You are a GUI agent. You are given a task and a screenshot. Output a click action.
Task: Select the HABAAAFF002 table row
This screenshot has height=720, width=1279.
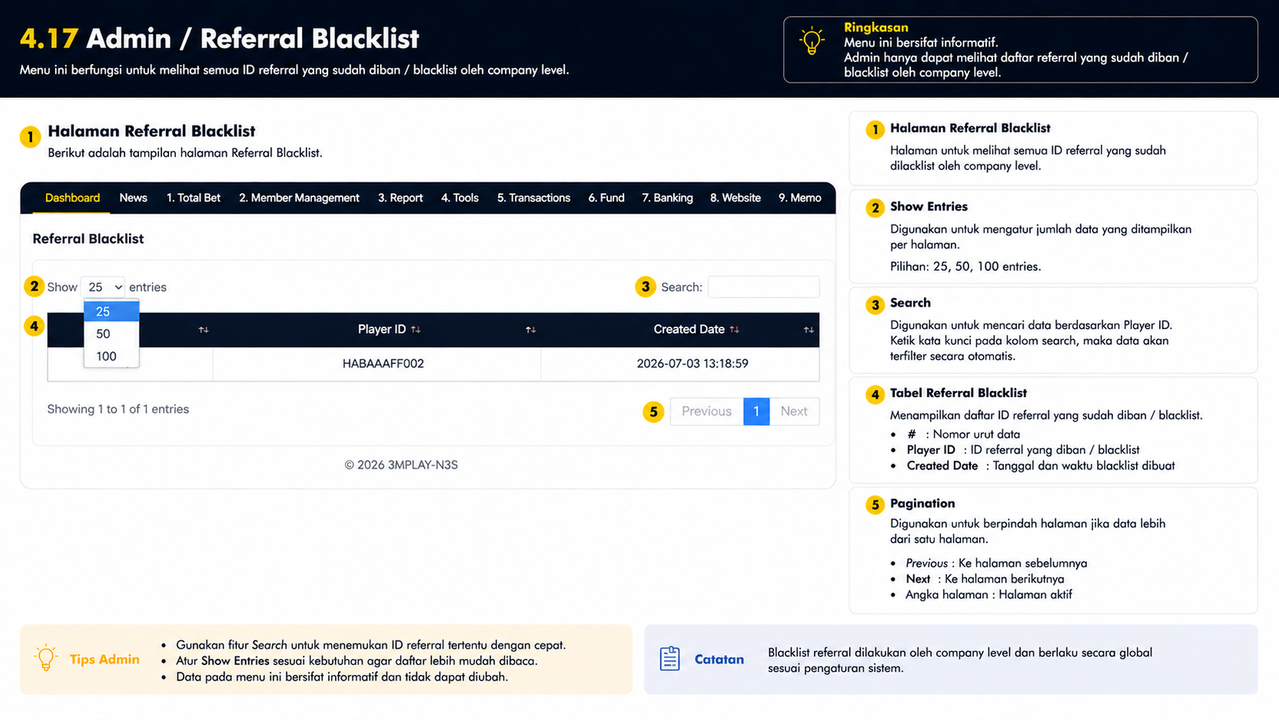tap(433, 364)
